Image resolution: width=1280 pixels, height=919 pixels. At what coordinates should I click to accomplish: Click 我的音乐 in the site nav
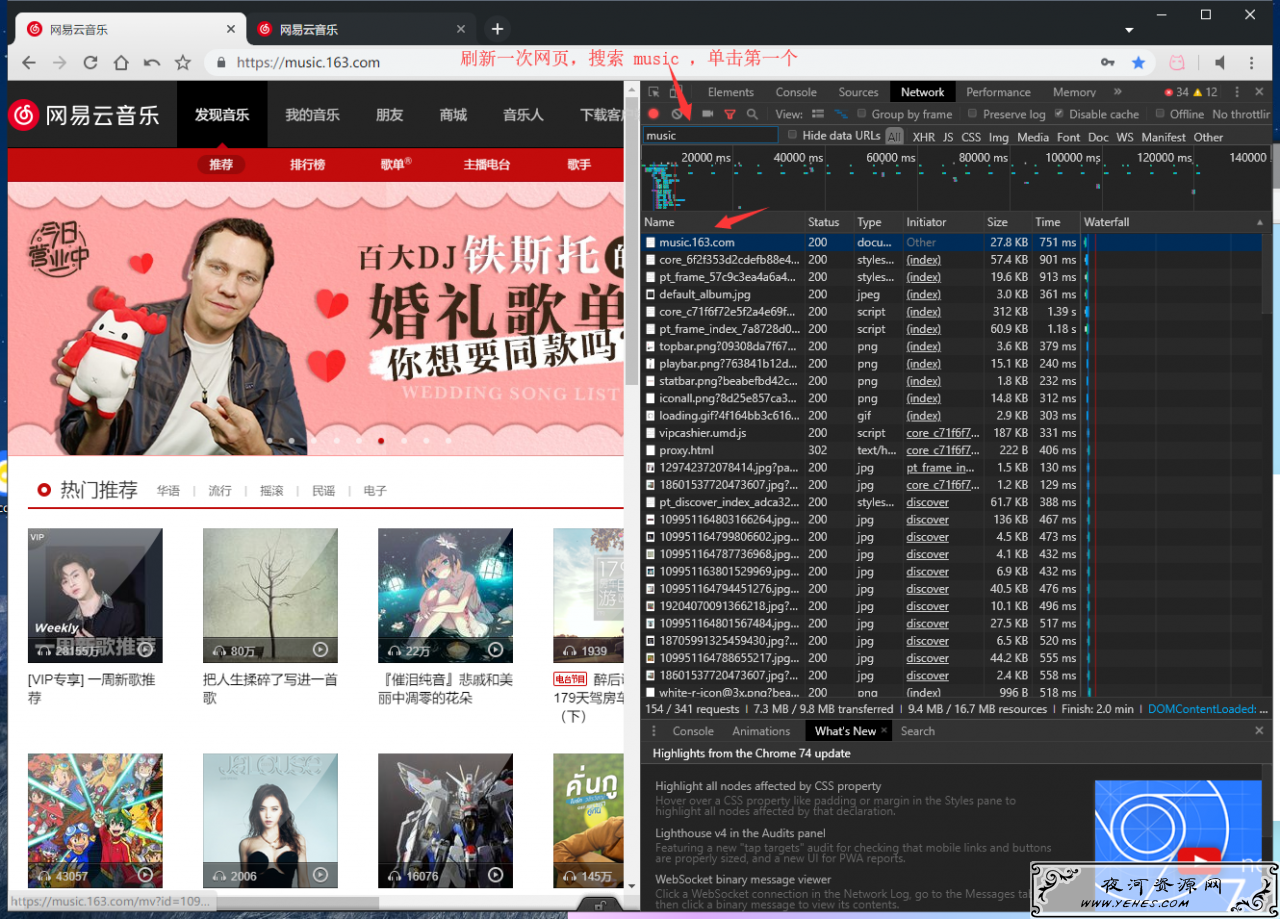(x=312, y=115)
